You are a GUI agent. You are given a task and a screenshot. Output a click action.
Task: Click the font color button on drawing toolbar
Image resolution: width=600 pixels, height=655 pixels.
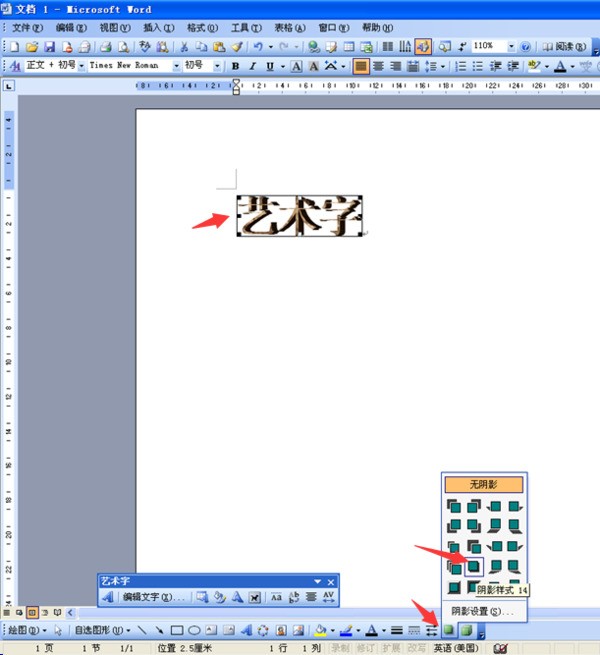371,631
